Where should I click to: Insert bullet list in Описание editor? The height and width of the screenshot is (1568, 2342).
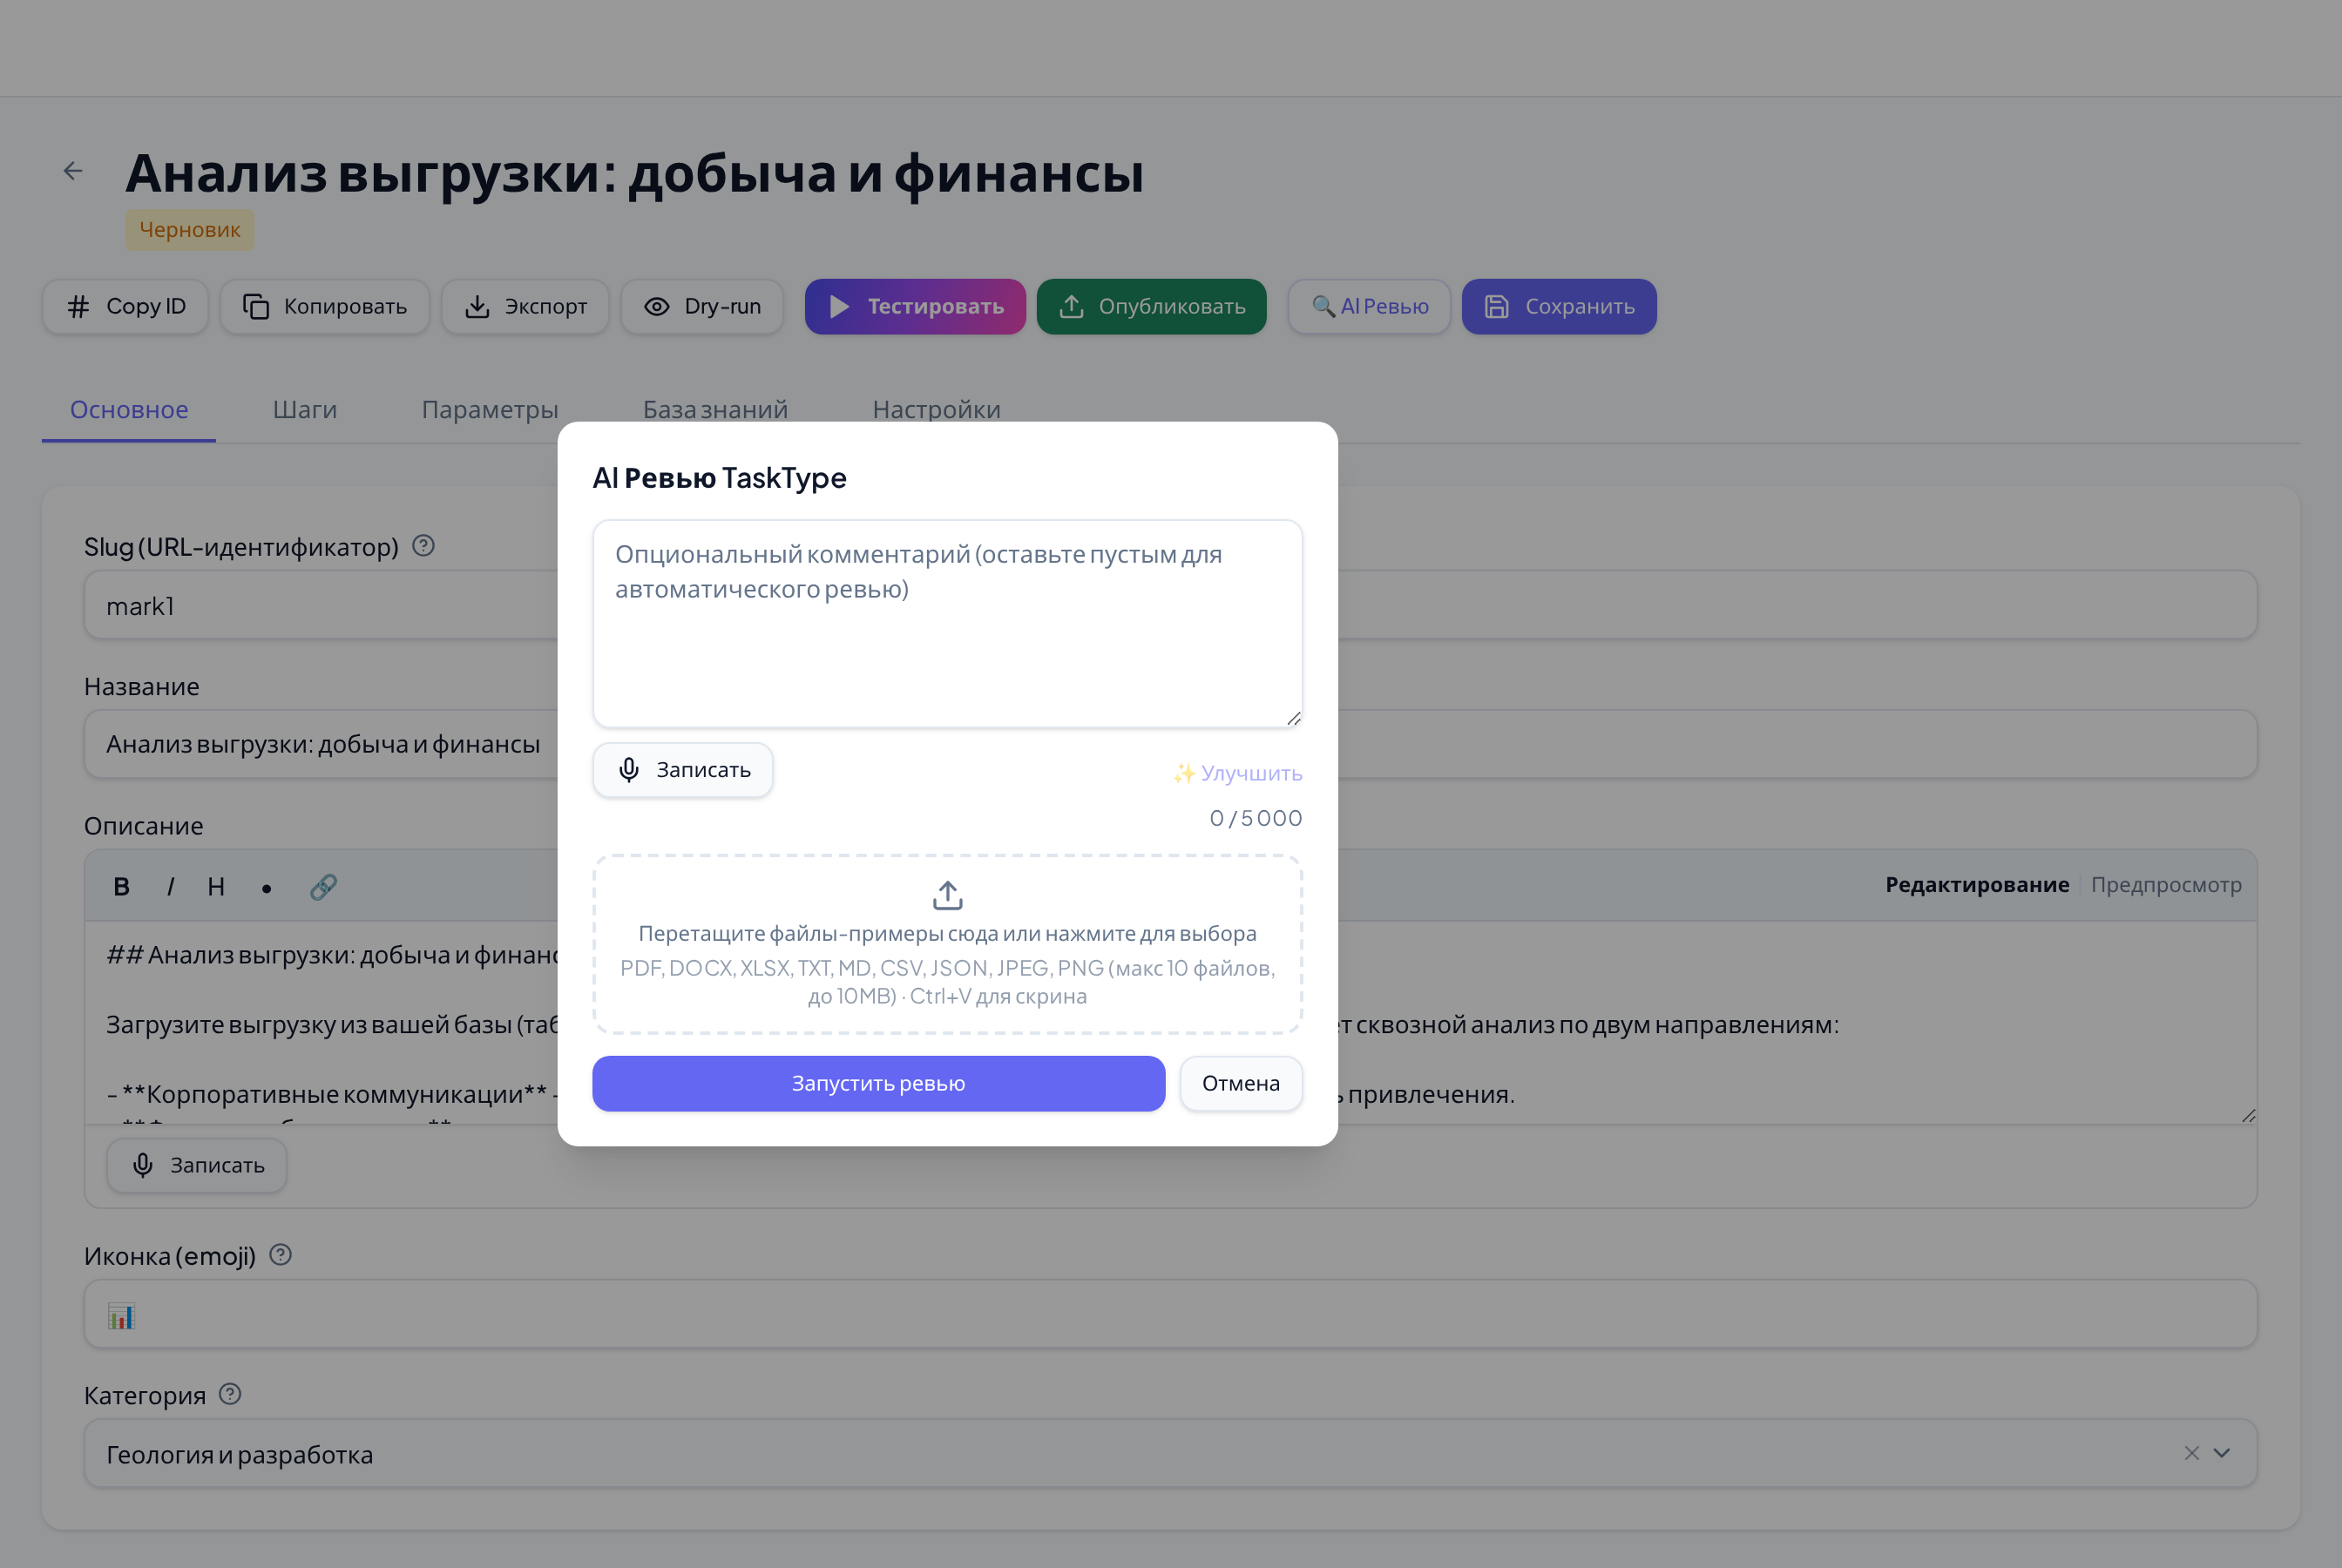[266, 888]
